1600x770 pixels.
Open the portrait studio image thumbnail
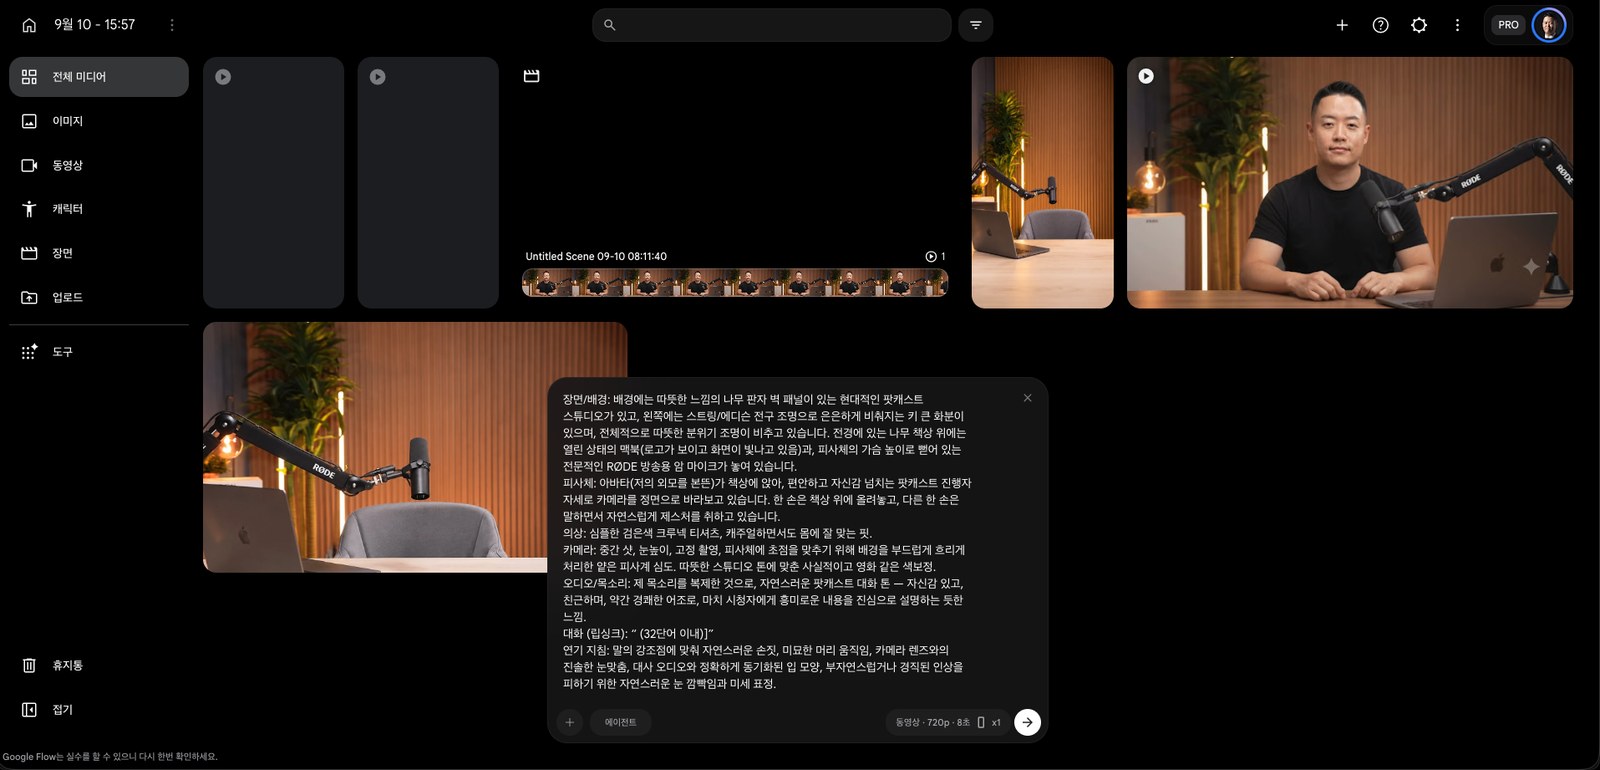tap(1043, 182)
